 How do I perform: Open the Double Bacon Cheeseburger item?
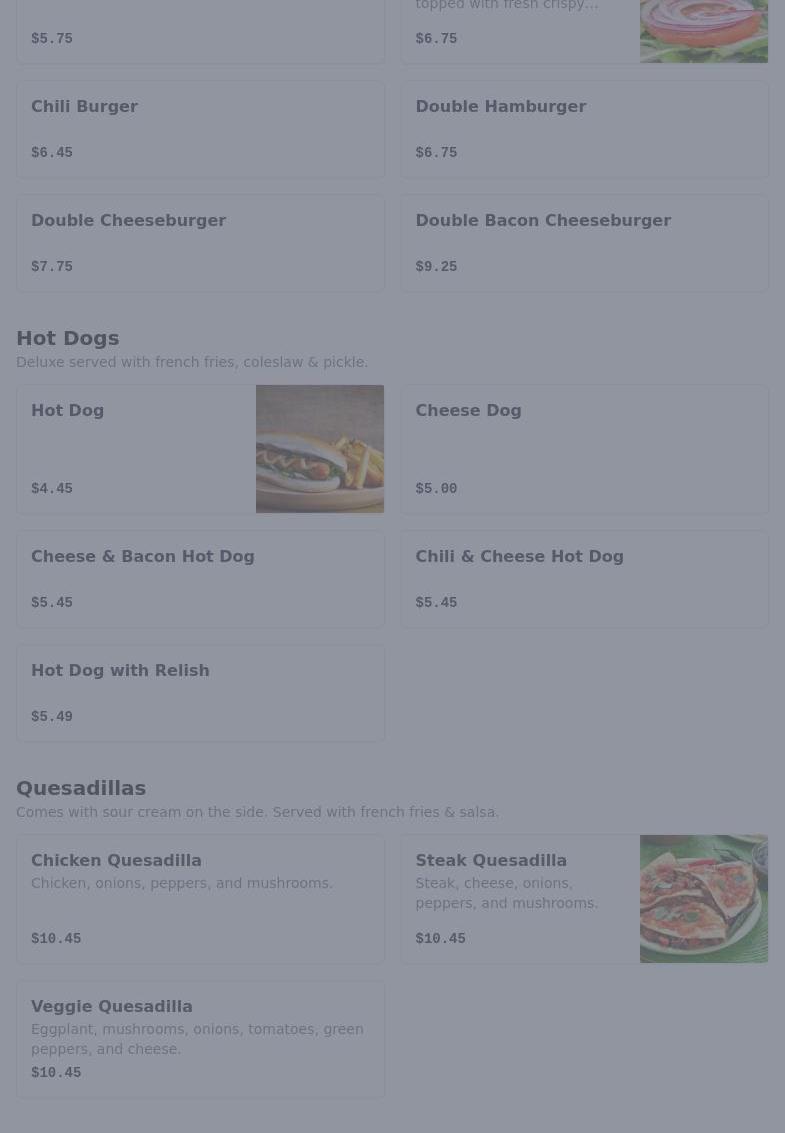coord(585,244)
